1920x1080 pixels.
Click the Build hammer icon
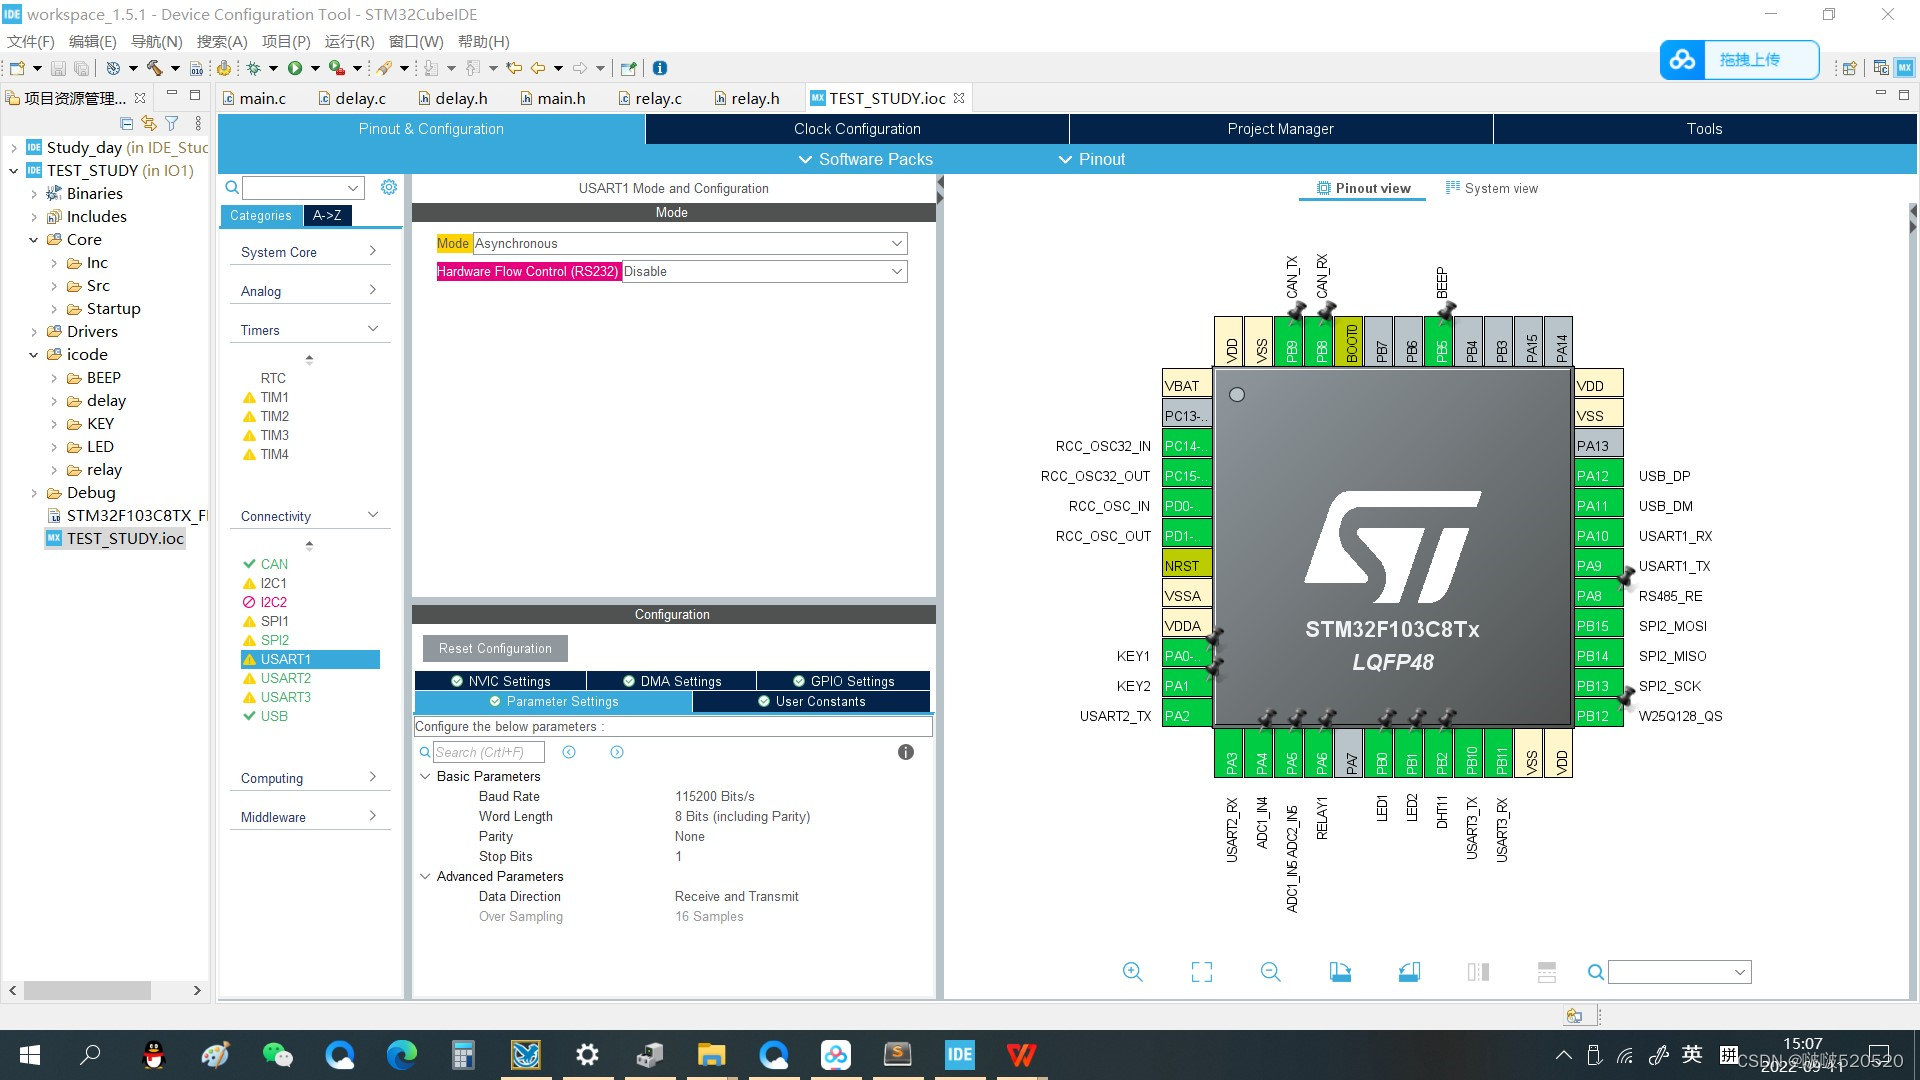tap(154, 68)
